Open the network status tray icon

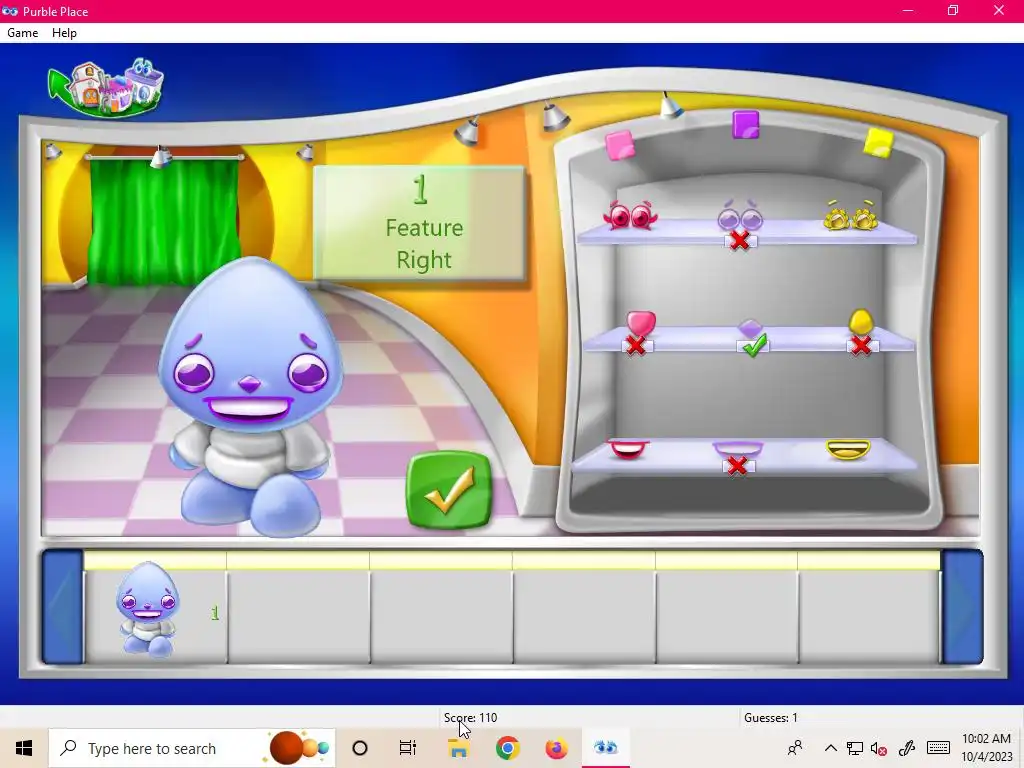tap(855, 748)
